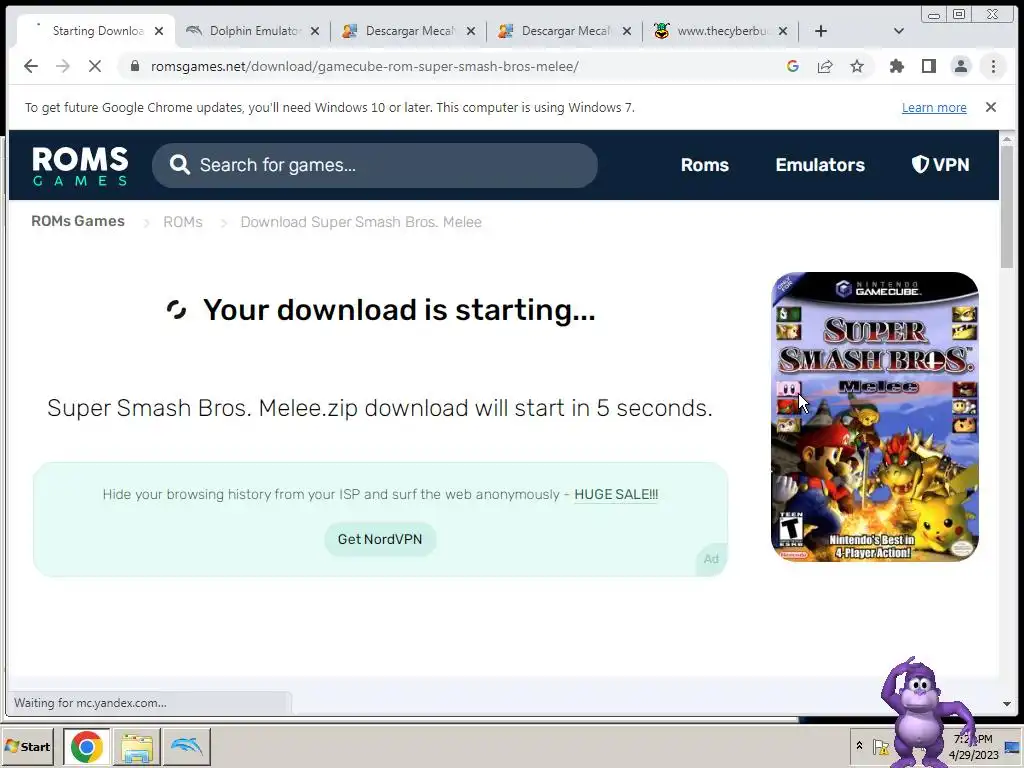Click the page vertical scrollbar thumb
Image resolution: width=1024 pixels, height=768 pixels.
click(x=1006, y=206)
